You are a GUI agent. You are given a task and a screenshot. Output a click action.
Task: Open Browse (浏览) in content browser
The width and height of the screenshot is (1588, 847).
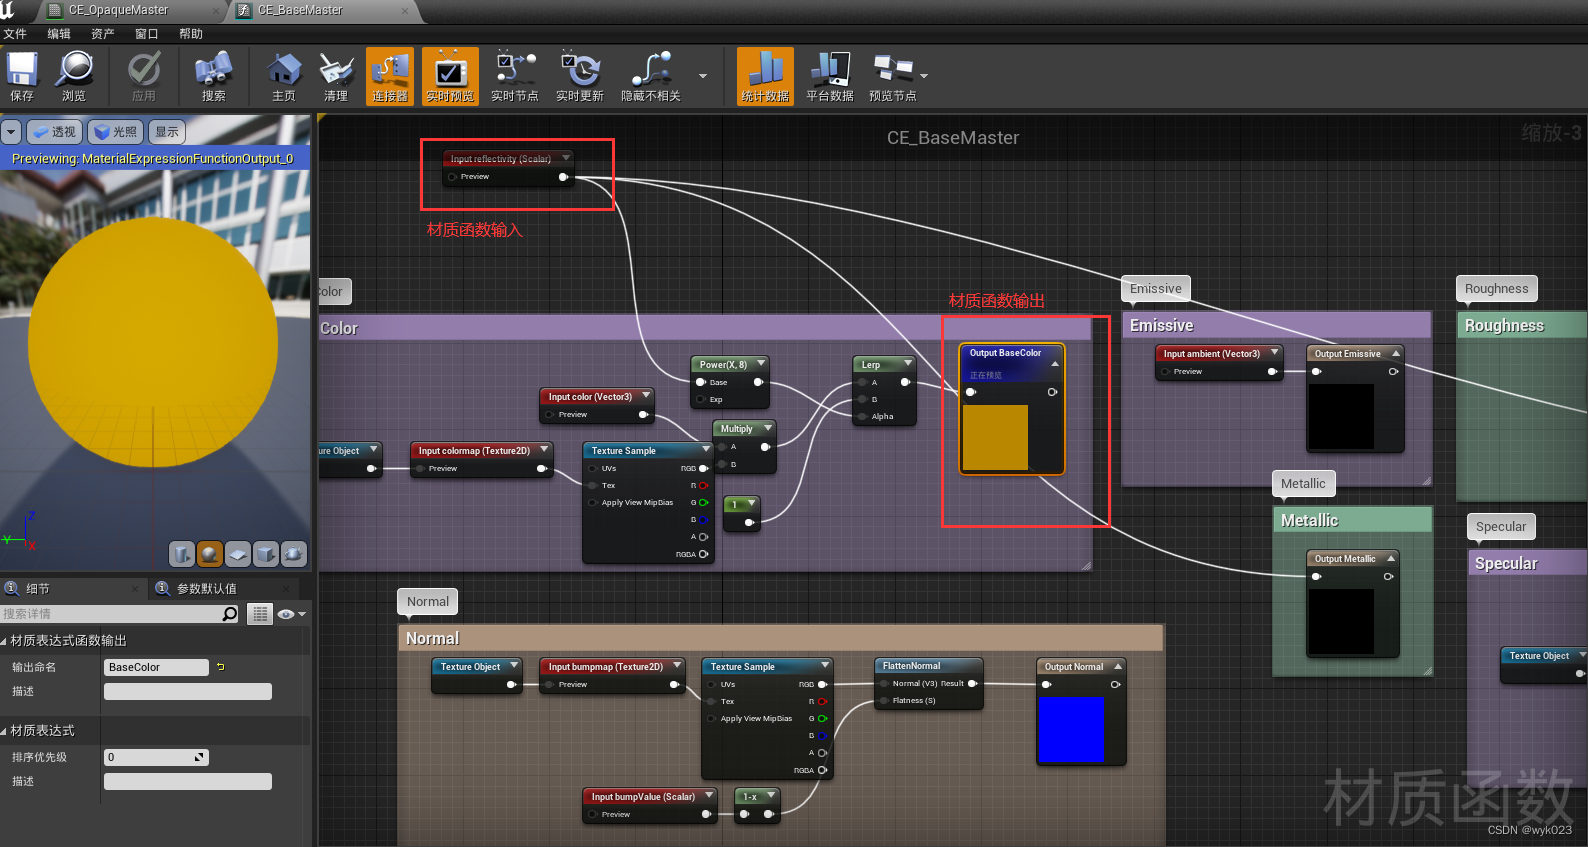tap(74, 76)
